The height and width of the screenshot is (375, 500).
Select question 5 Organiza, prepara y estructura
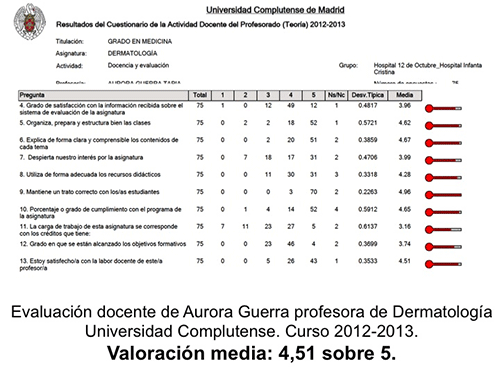[x=85, y=123]
